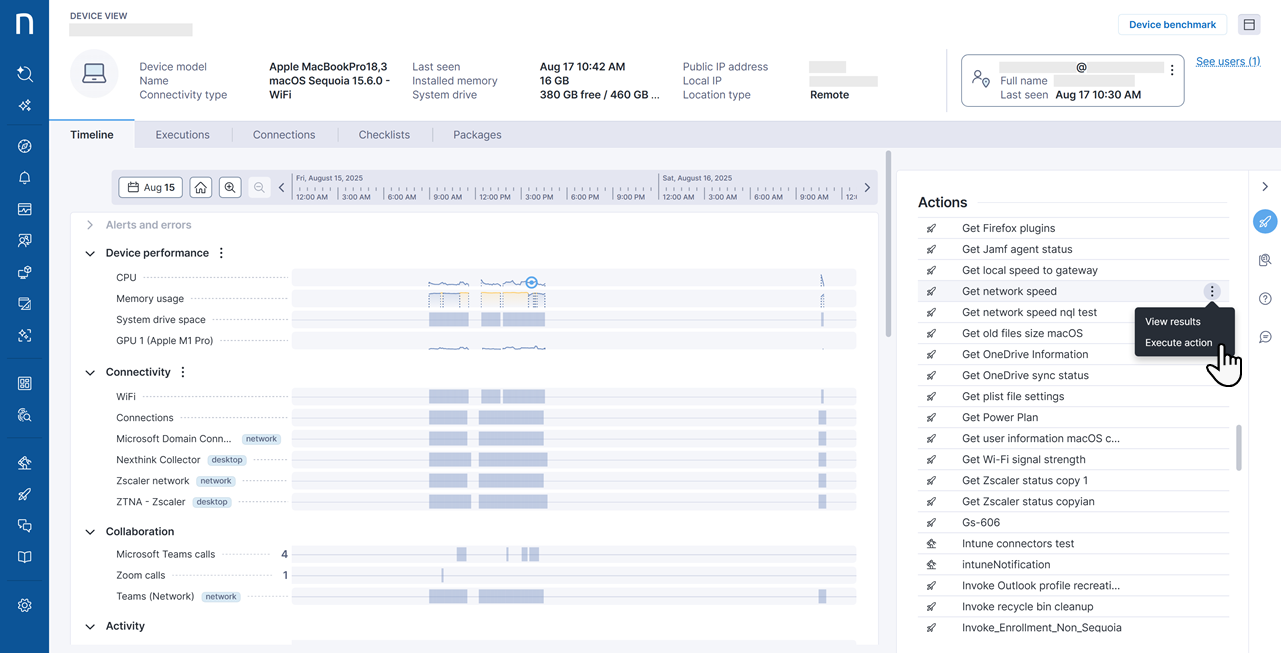Click the Device benchmark button
1281x653 pixels.
pyautogui.click(x=1172, y=25)
